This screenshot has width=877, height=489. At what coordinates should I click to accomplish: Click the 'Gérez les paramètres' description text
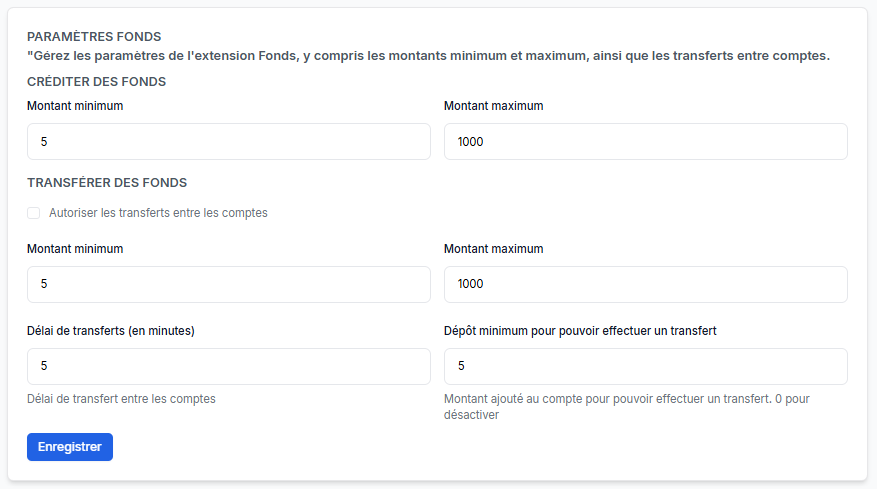coord(428,56)
